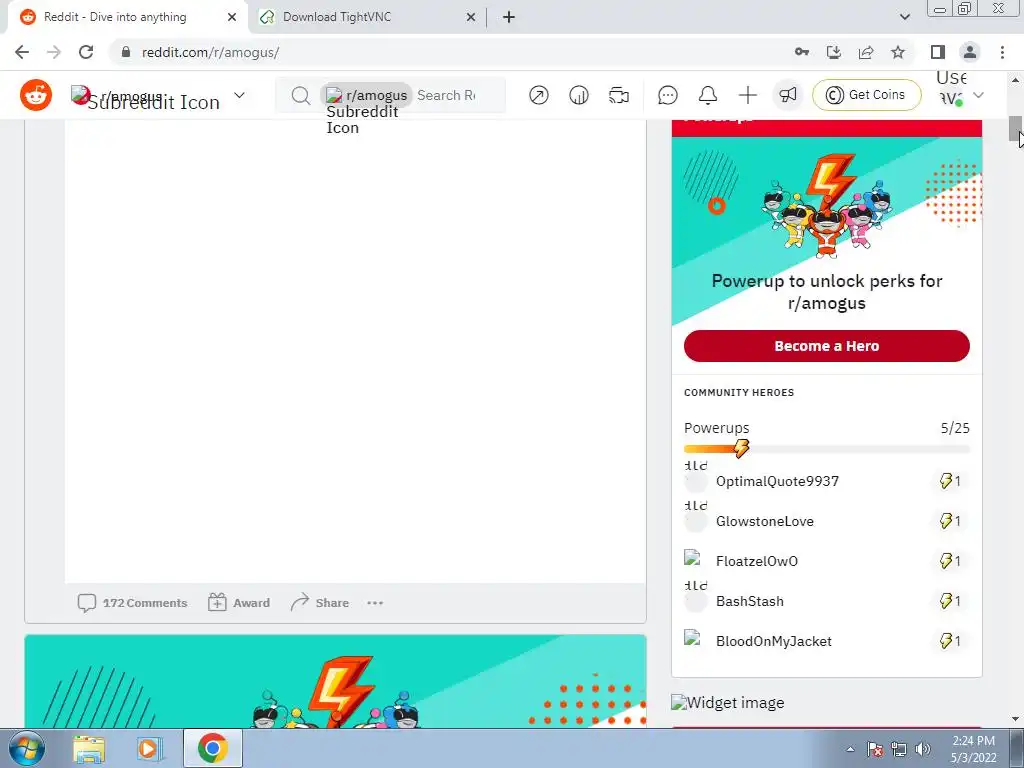Click the search magnifier icon
The image size is (1024, 768).
pyautogui.click(x=300, y=95)
